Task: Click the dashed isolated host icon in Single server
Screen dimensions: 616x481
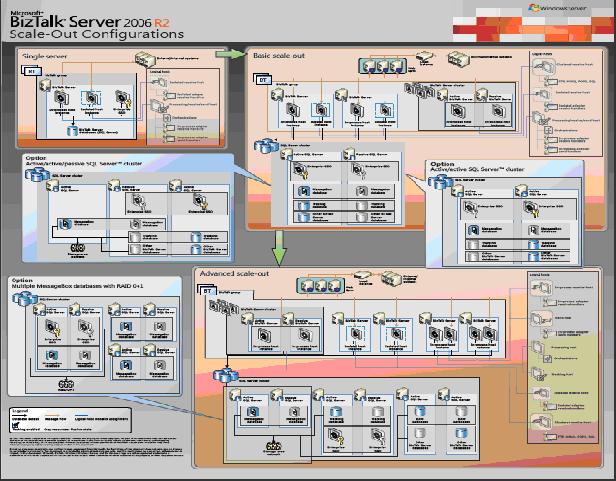Action: coord(91,98)
